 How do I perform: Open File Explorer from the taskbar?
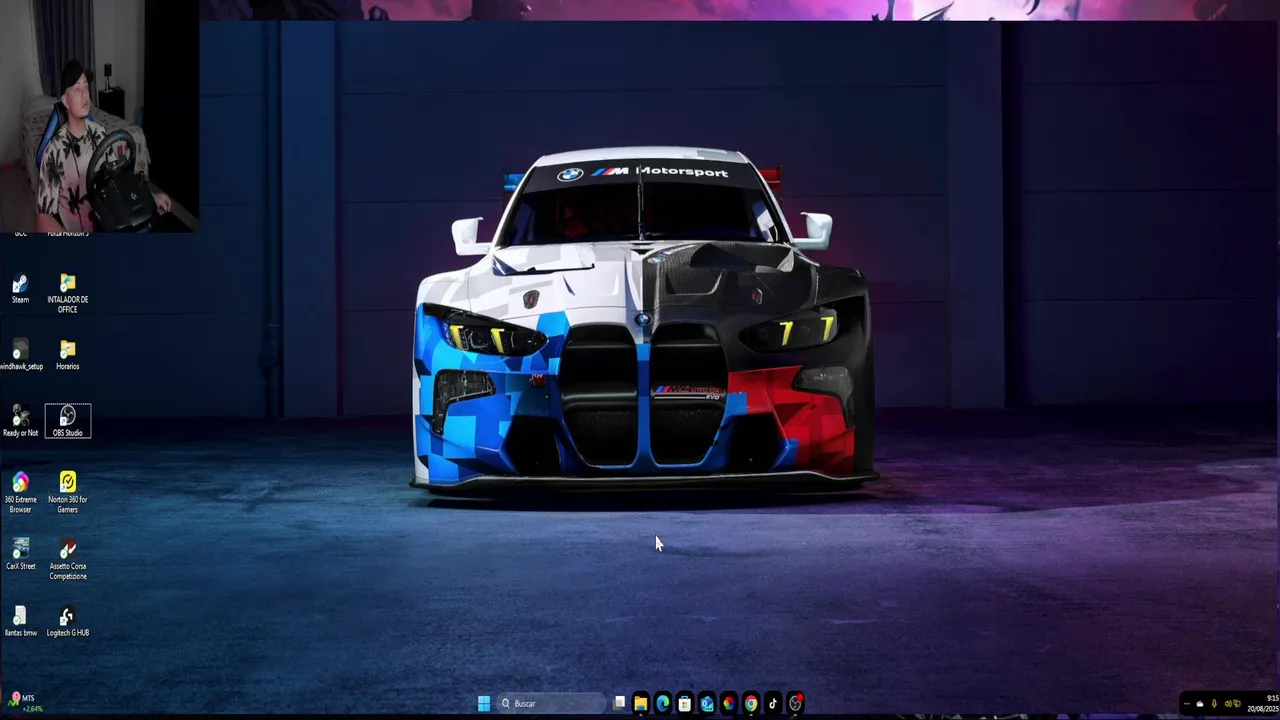point(640,703)
